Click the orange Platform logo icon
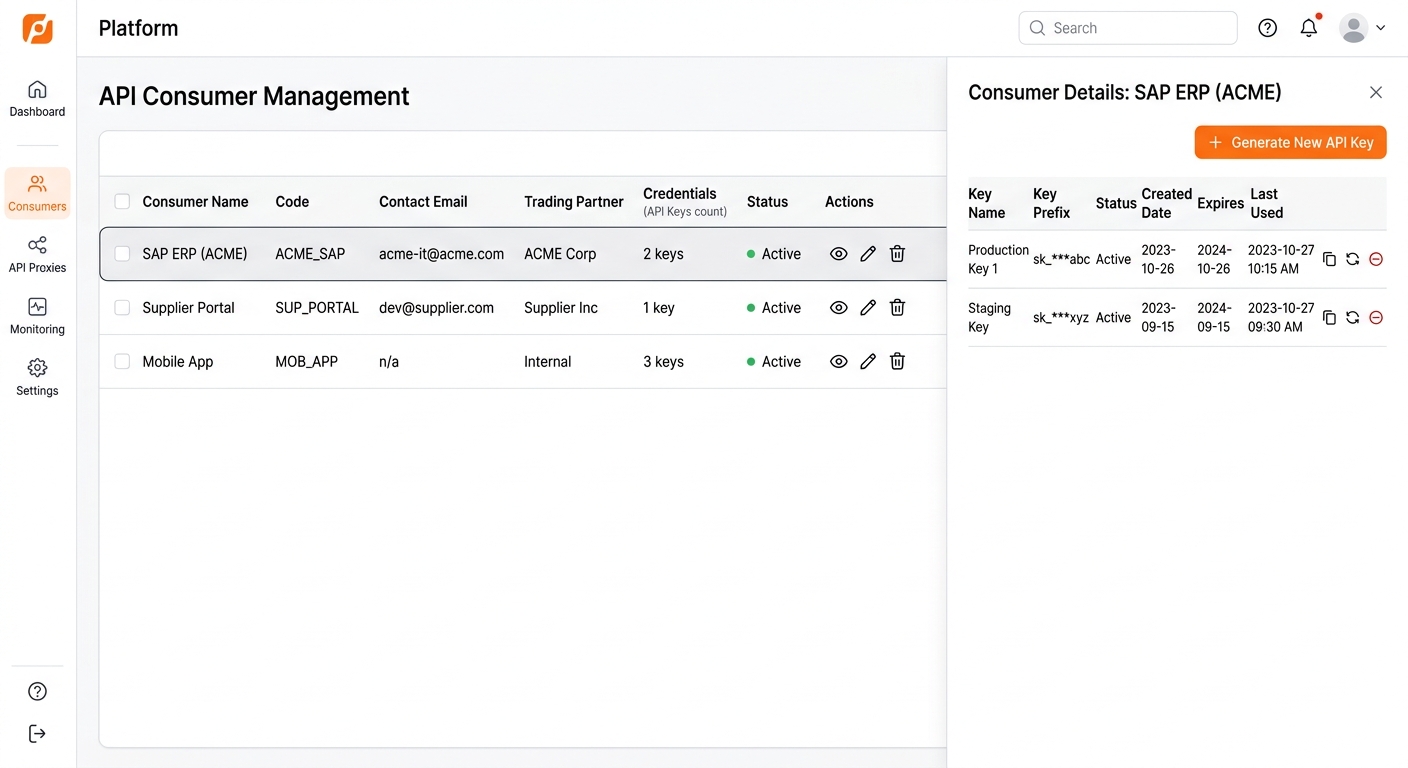This screenshot has height=768, width=1408. pos(38,28)
